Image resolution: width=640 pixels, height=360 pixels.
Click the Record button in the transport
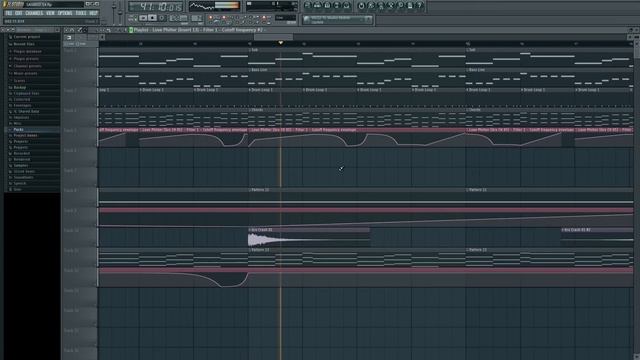[162, 18]
